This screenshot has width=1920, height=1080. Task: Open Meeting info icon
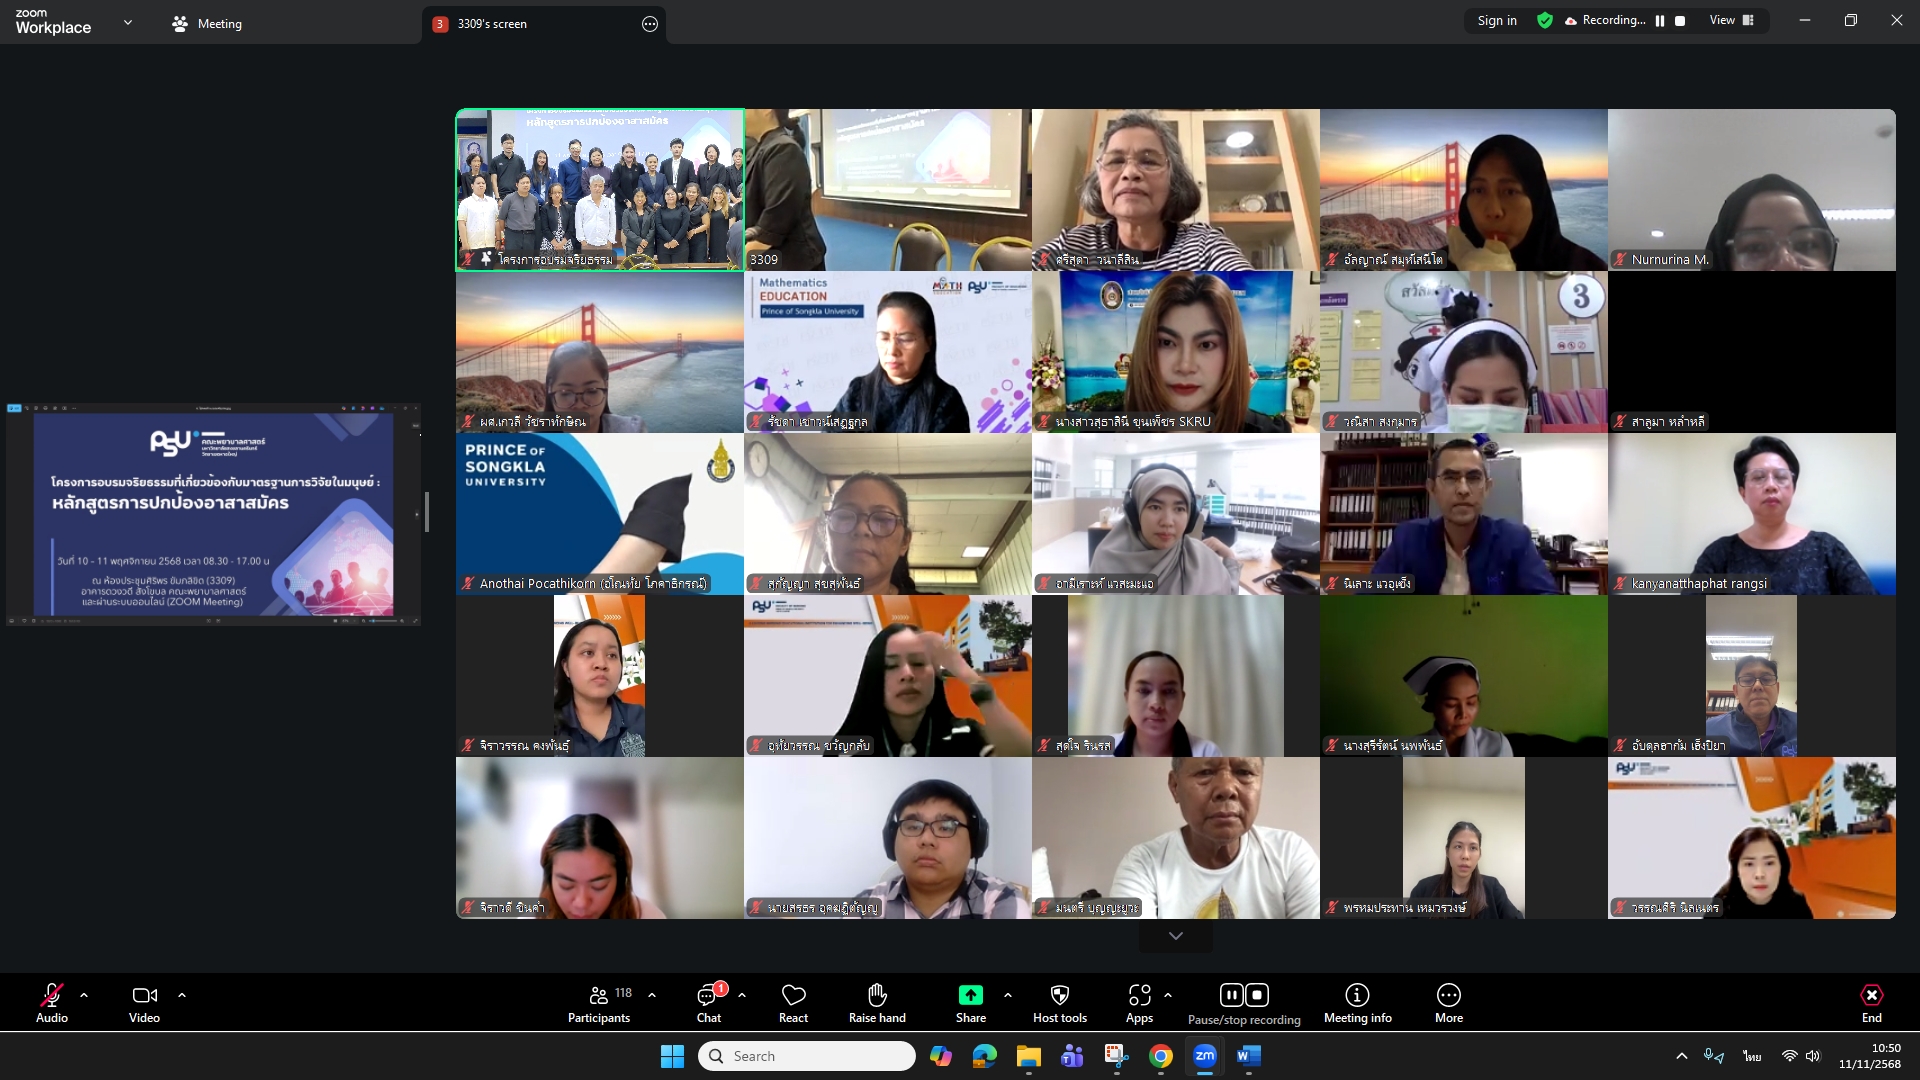1357,996
